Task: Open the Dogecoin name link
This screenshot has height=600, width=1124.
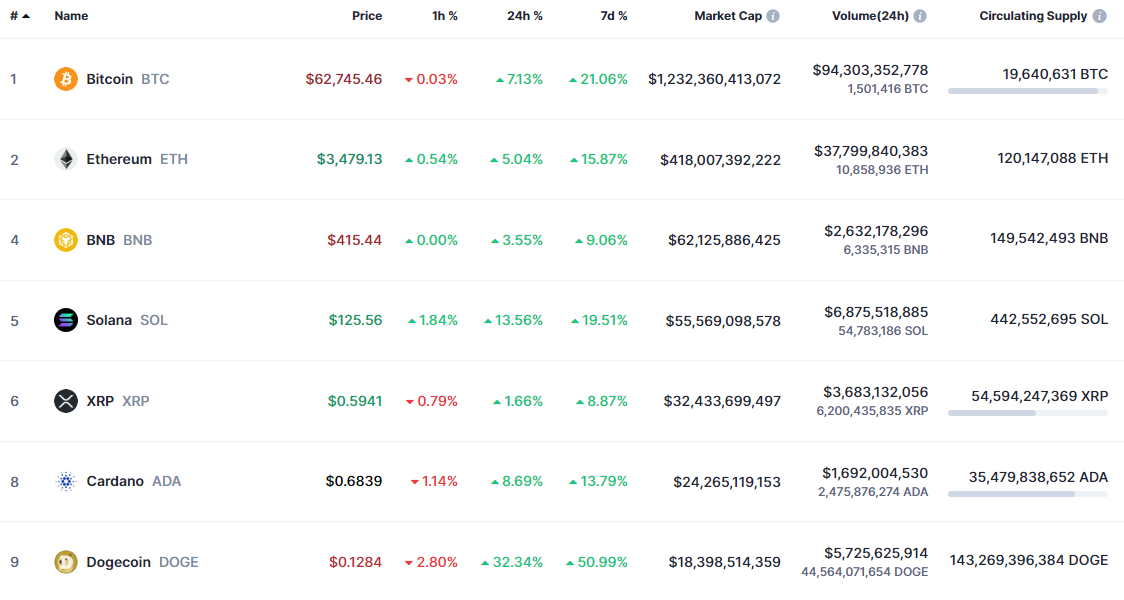Action: [x=118, y=562]
